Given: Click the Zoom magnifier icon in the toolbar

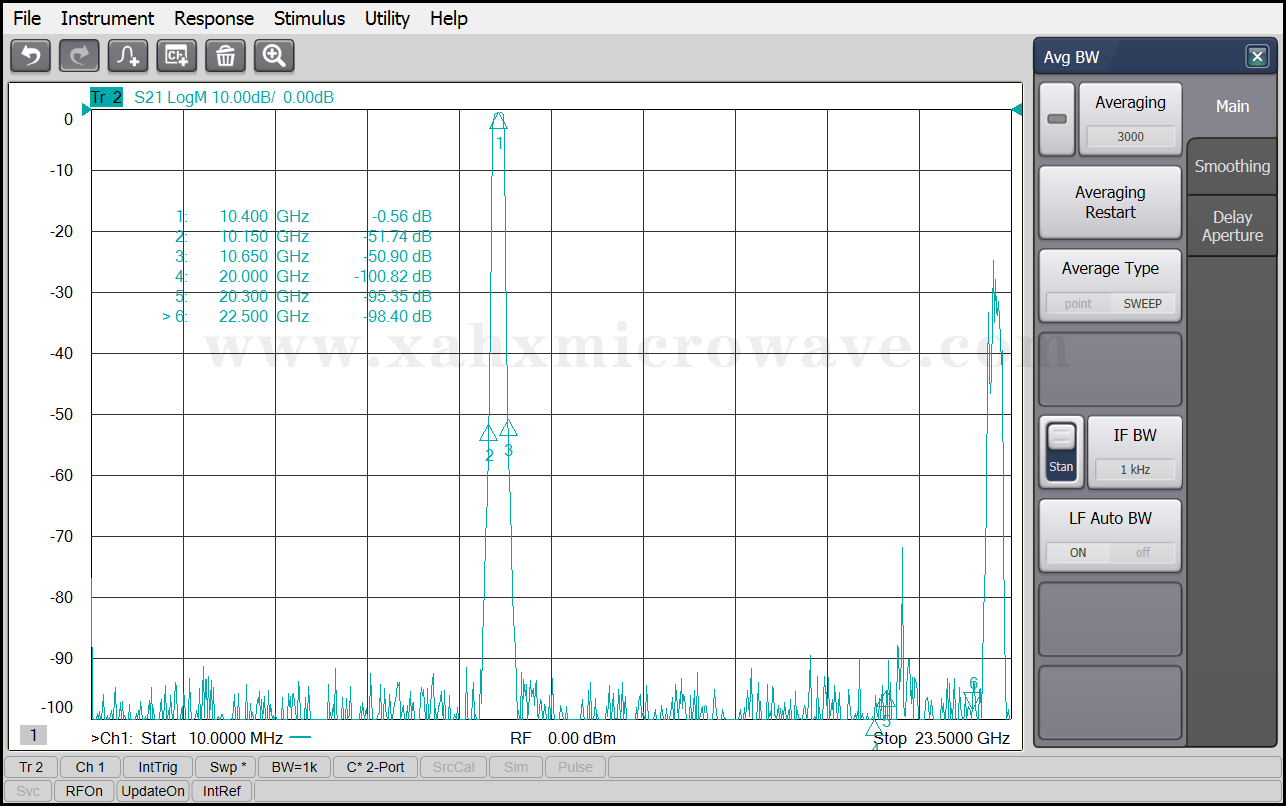Looking at the screenshot, I should tap(274, 56).
